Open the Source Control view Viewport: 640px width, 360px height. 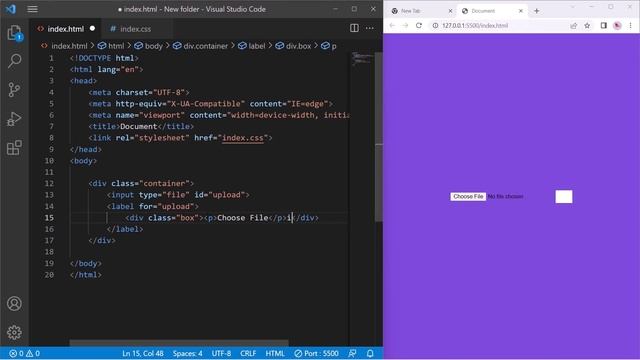(14, 90)
